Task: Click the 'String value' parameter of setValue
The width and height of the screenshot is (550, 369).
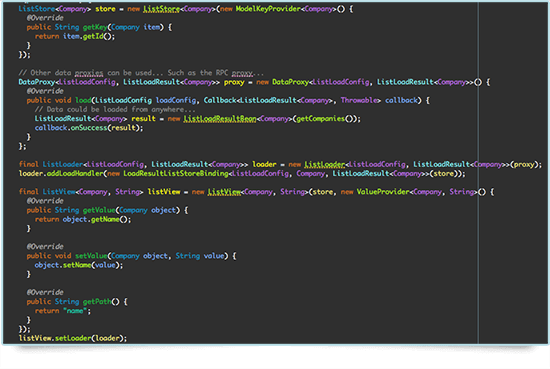Action: coord(200,256)
